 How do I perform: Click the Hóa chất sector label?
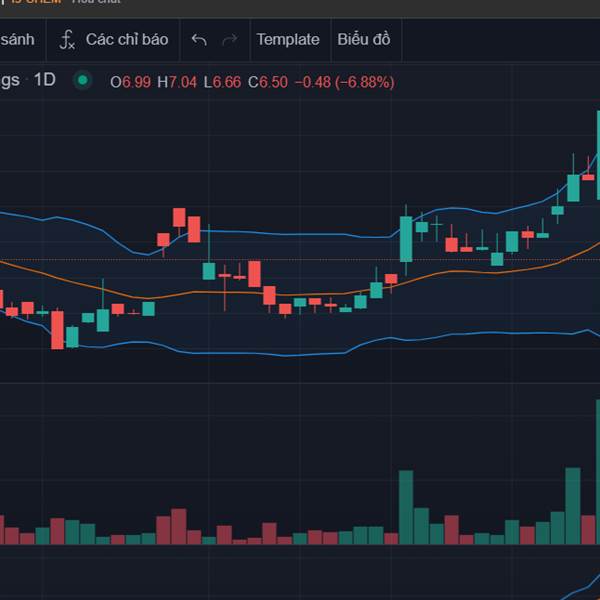coord(95,2)
